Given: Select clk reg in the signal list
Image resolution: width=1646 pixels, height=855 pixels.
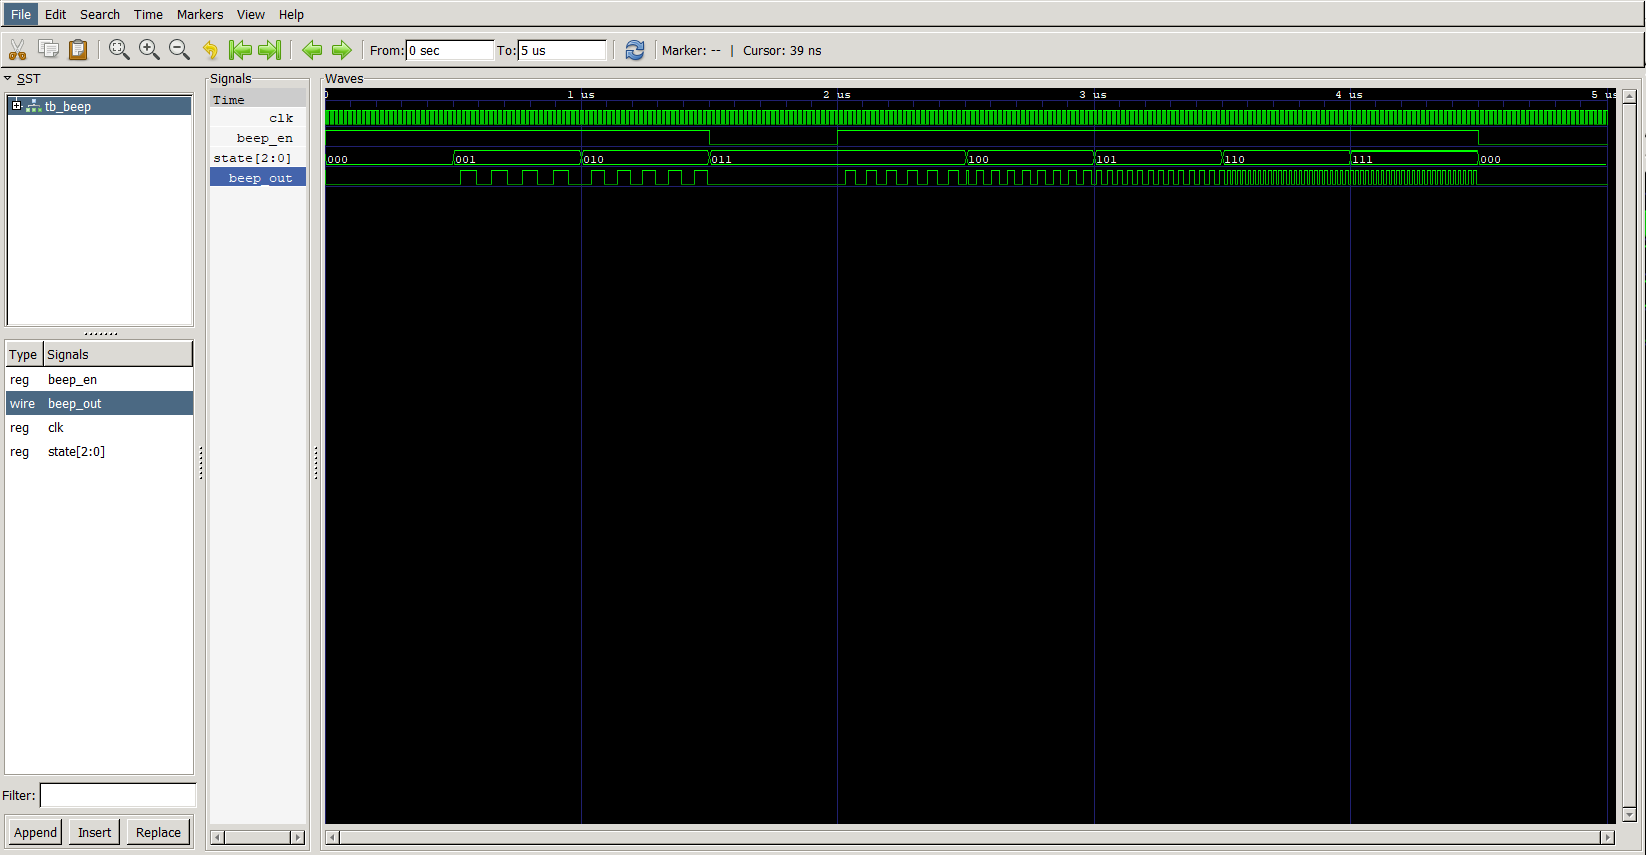Looking at the screenshot, I should tap(99, 428).
